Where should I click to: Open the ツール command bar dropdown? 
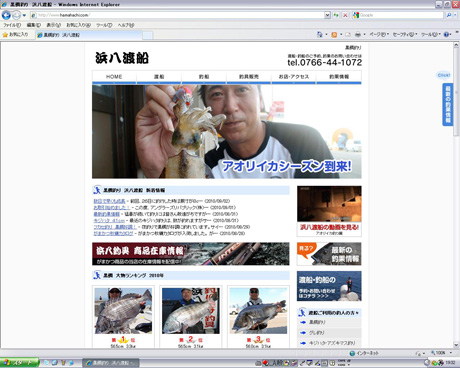(431, 34)
